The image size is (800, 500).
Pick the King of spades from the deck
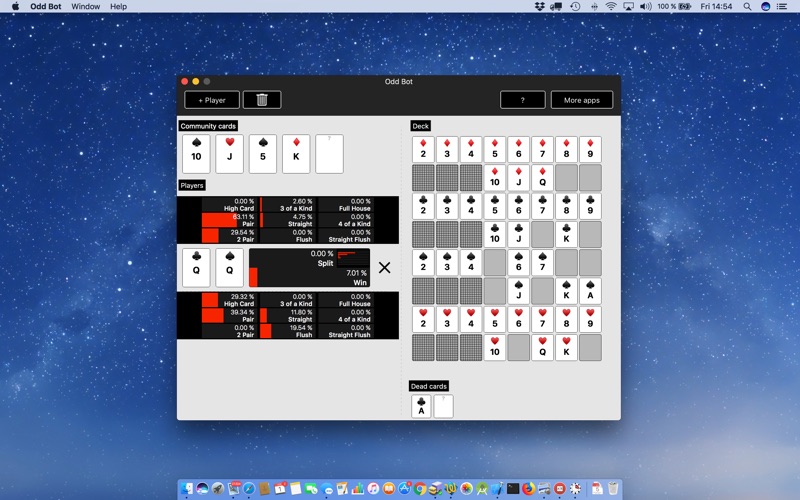(x=566, y=291)
